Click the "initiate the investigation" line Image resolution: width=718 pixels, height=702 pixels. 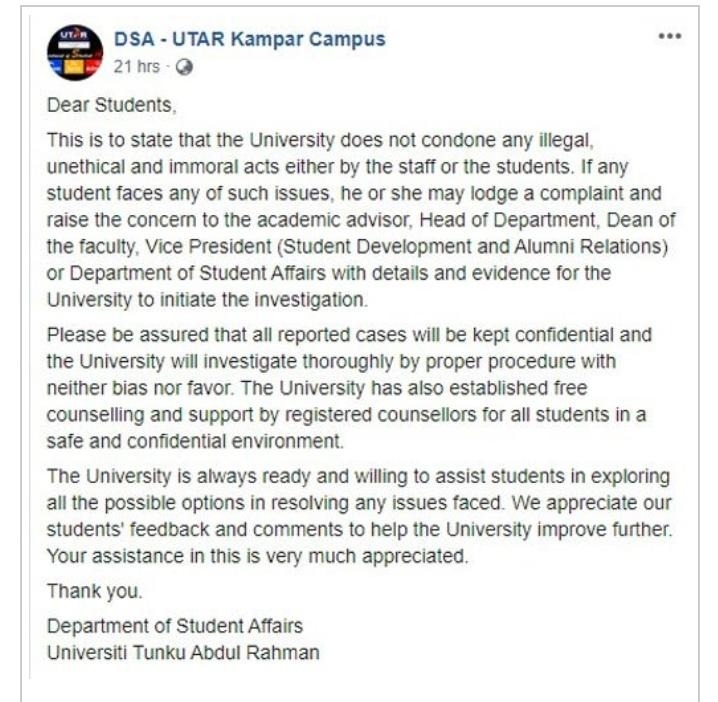[207, 300]
